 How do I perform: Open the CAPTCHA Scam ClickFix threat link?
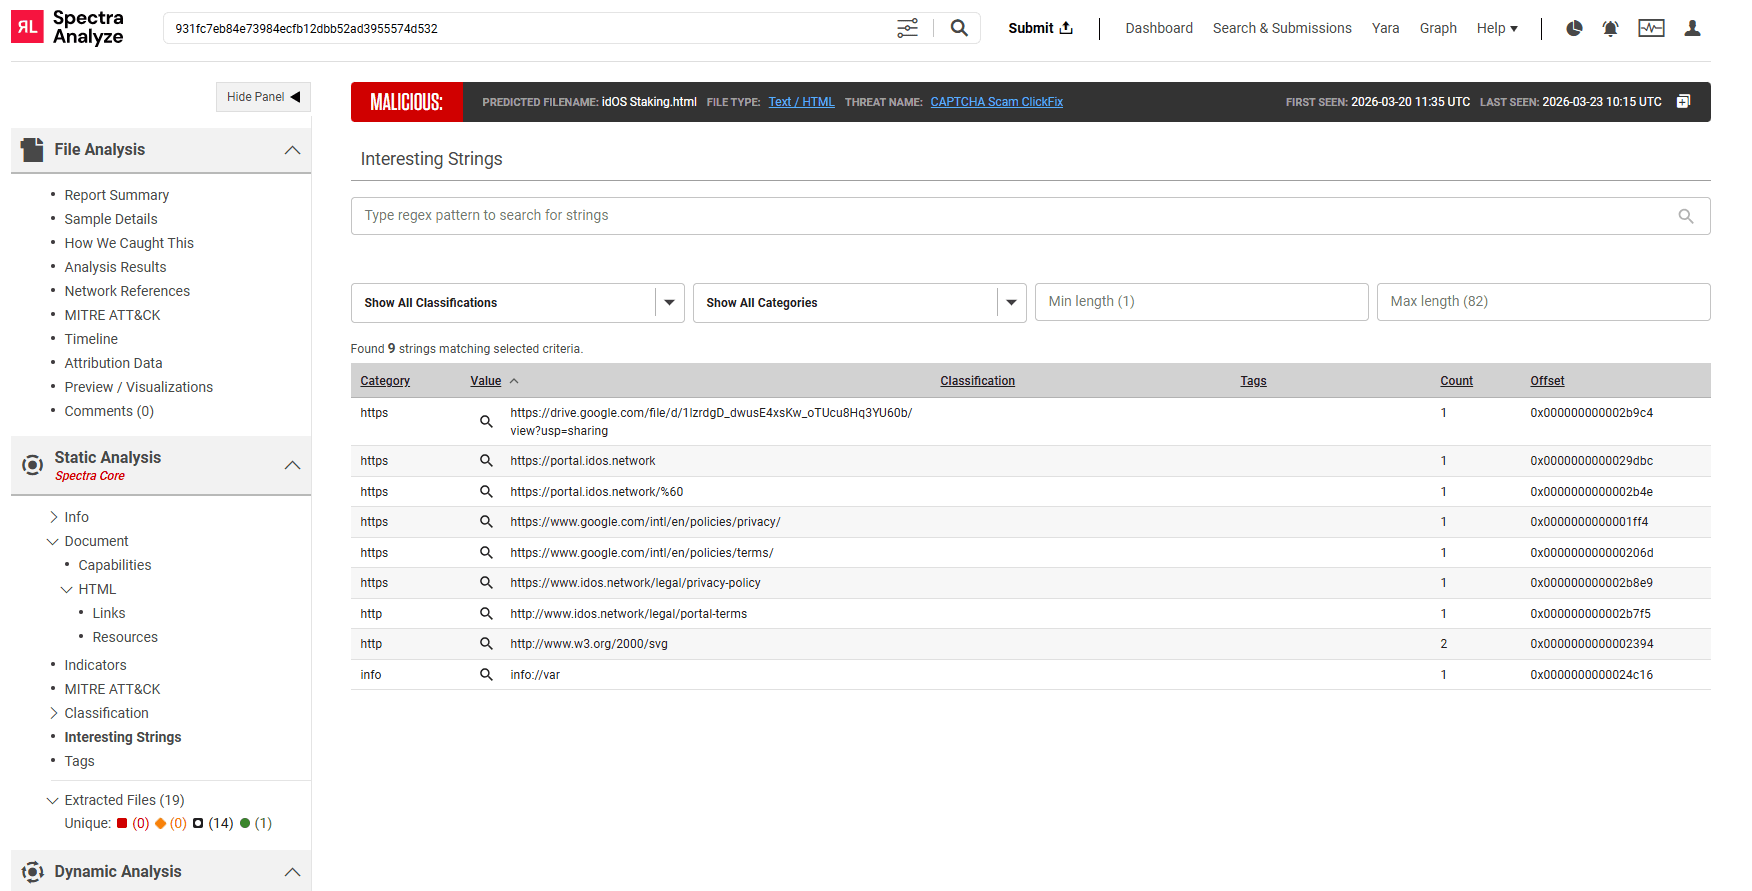(x=996, y=102)
